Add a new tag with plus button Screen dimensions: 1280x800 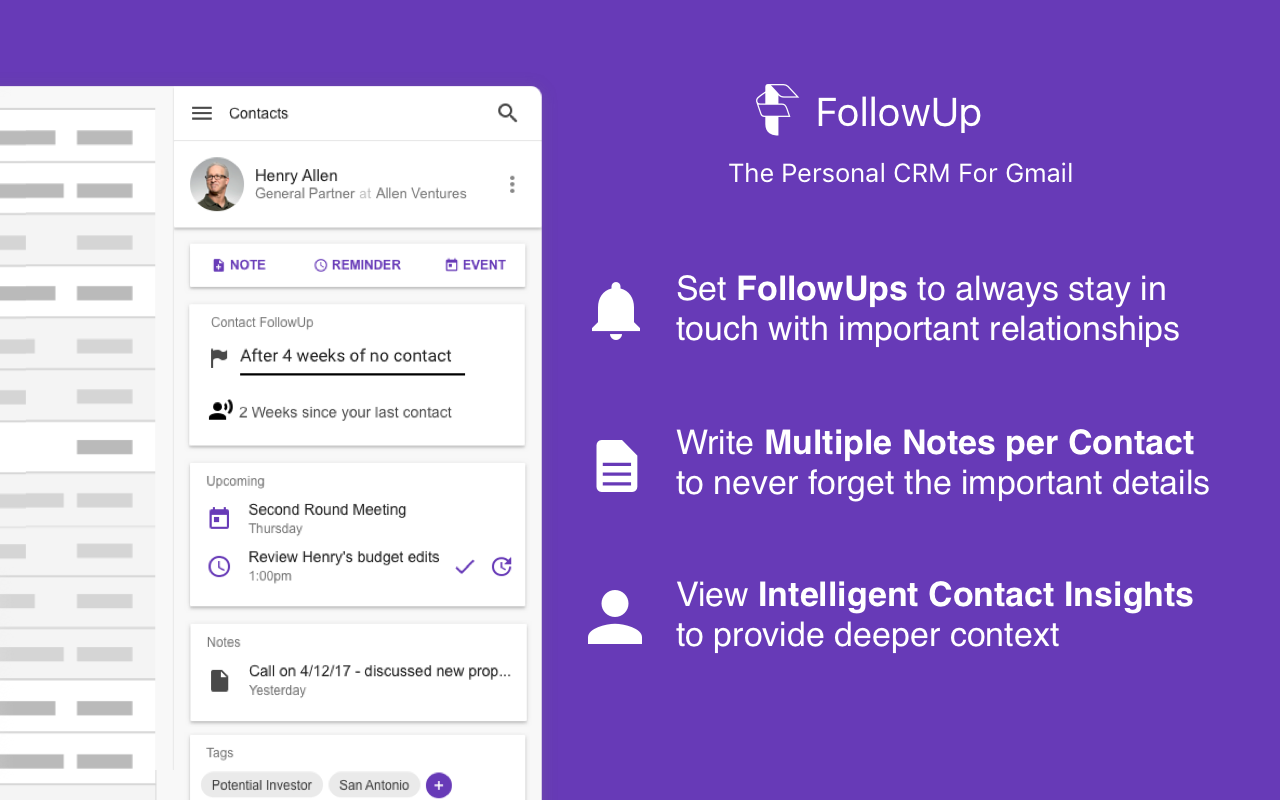click(x=439, y=785)
